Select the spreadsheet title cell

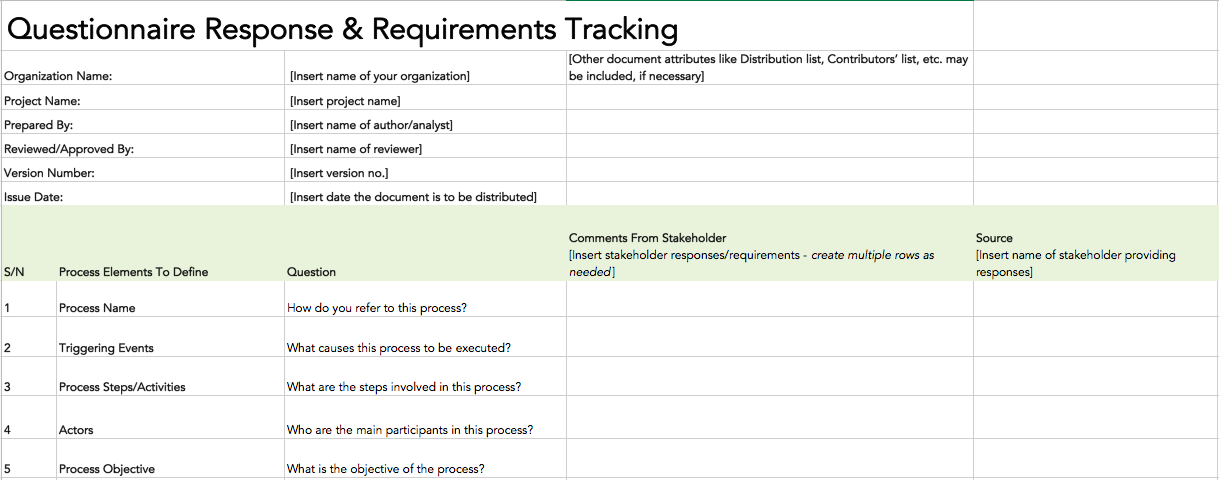[x=486, y=27]
